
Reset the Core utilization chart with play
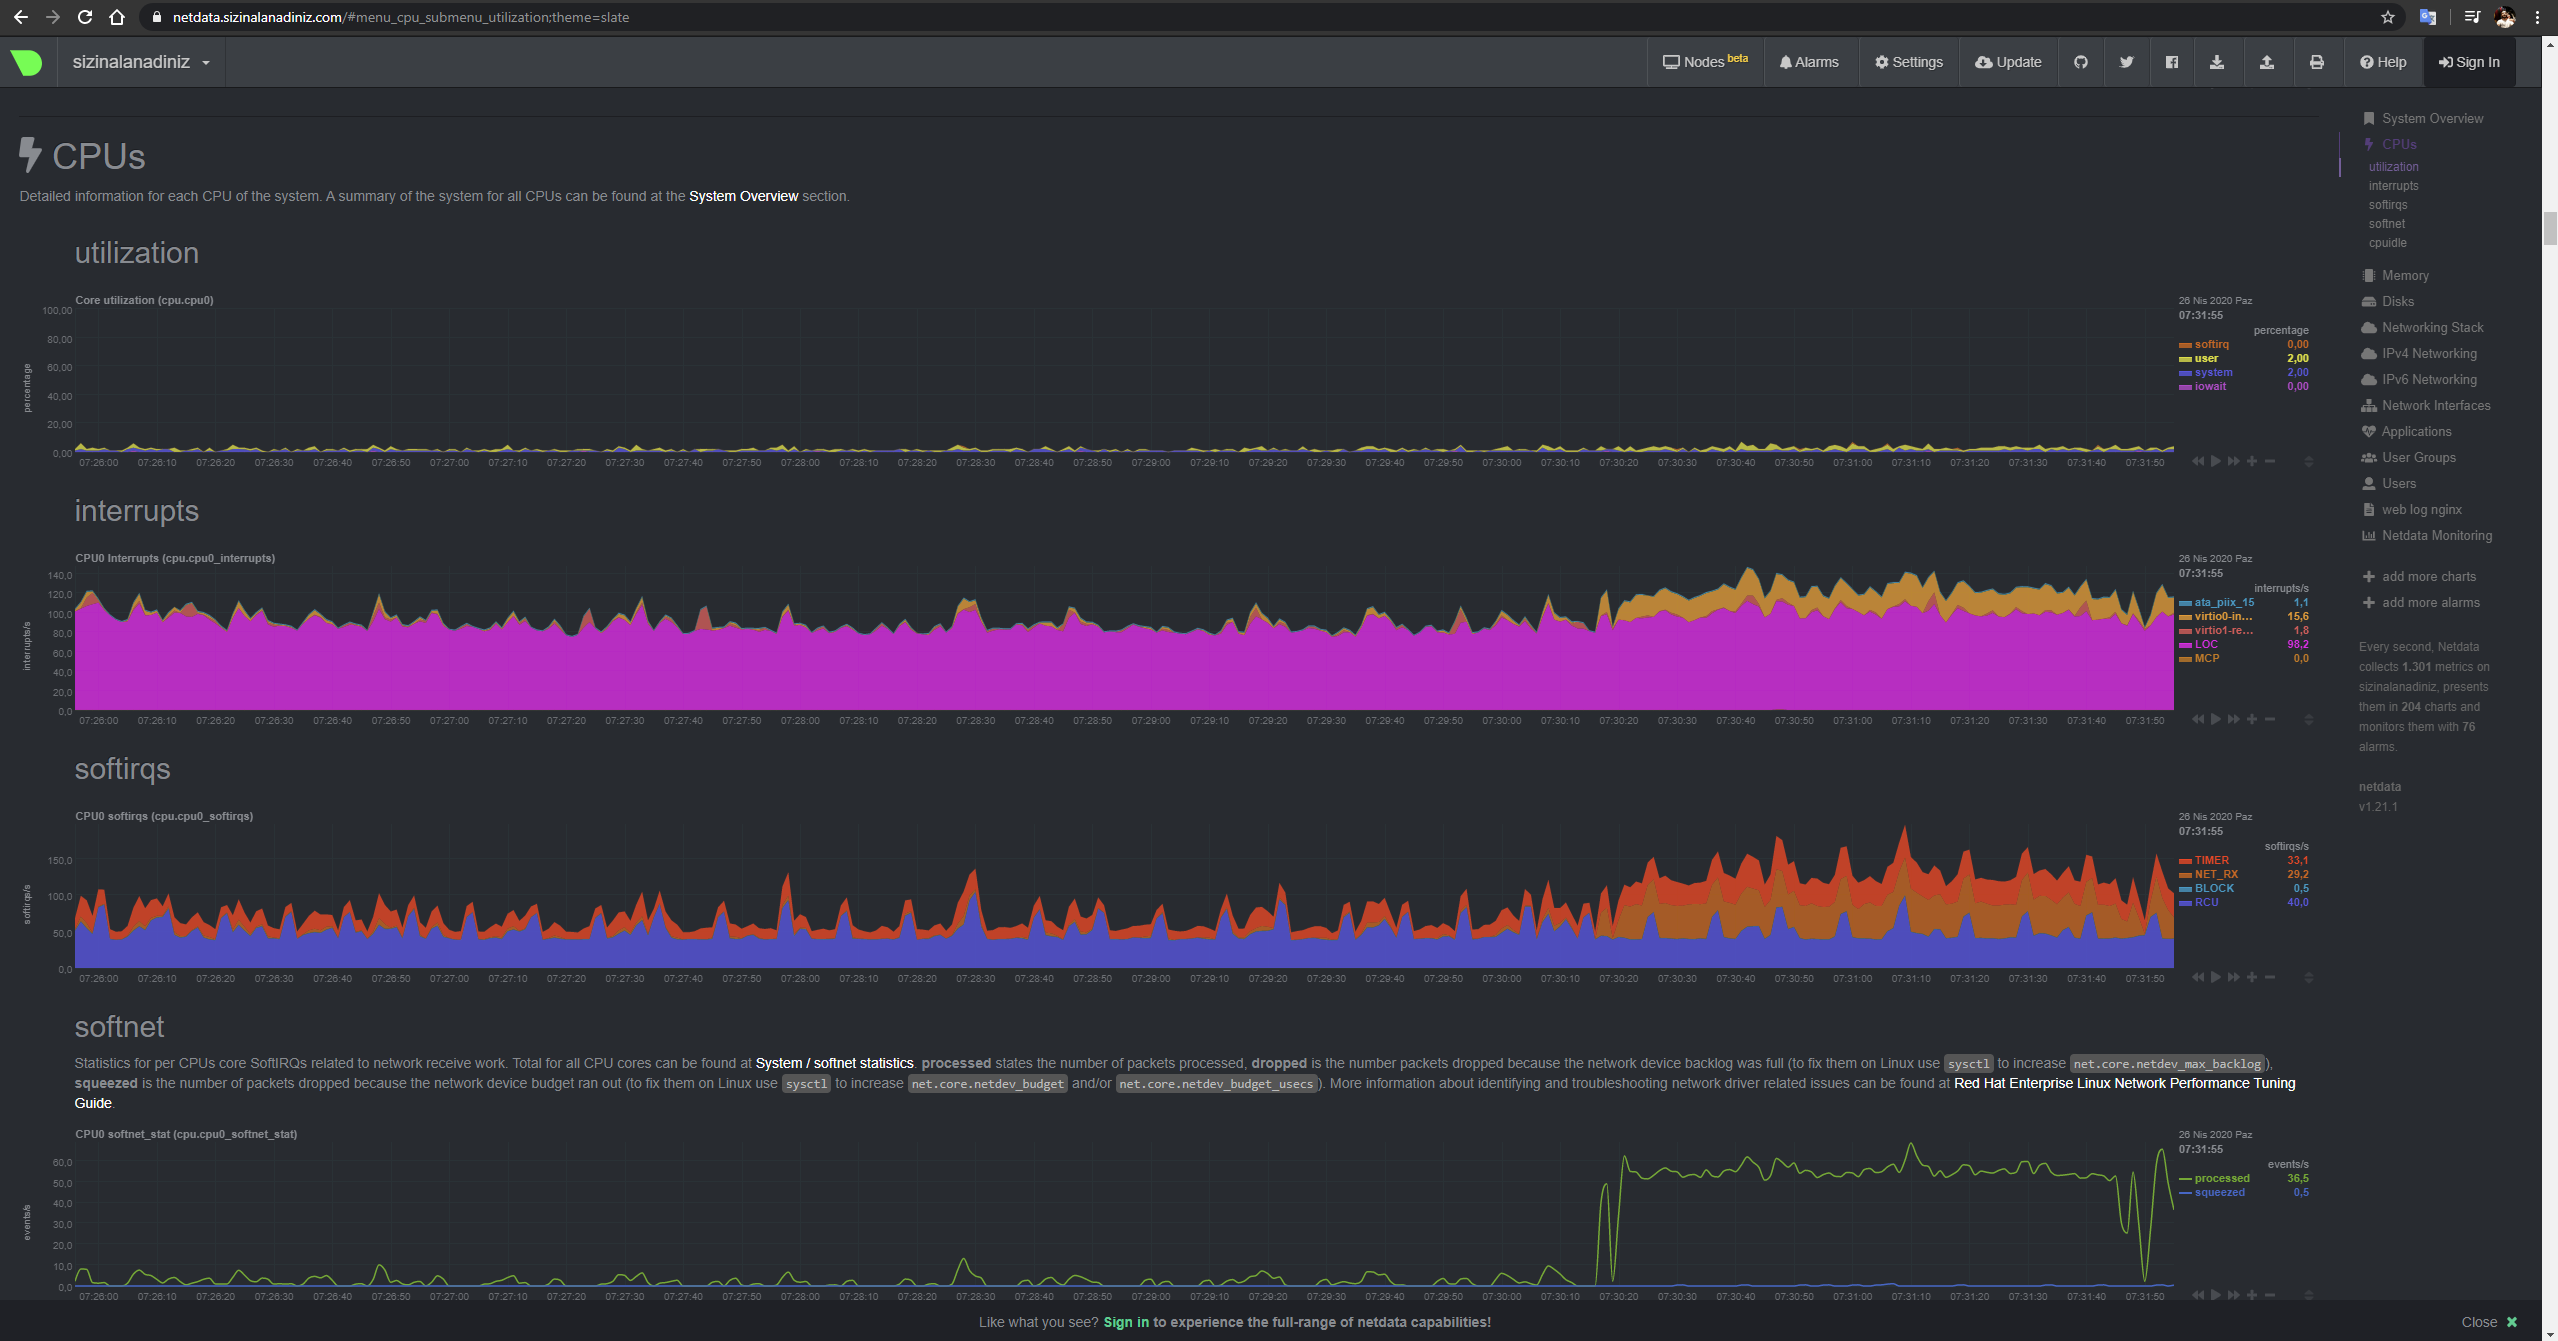click(2216, 461)
